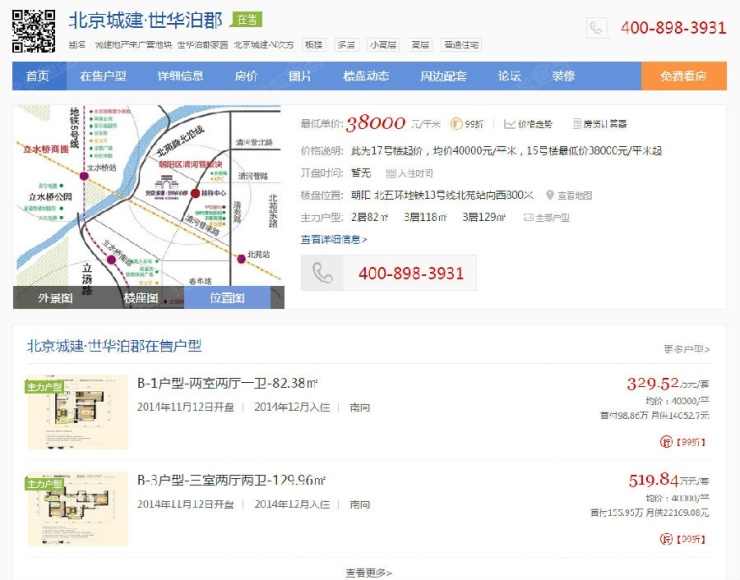The height and width of the screenshot is (580, 740).
Task: Click the phone icon beside the top hotline number
Action: pyautogui.click(x=596, y=28)
